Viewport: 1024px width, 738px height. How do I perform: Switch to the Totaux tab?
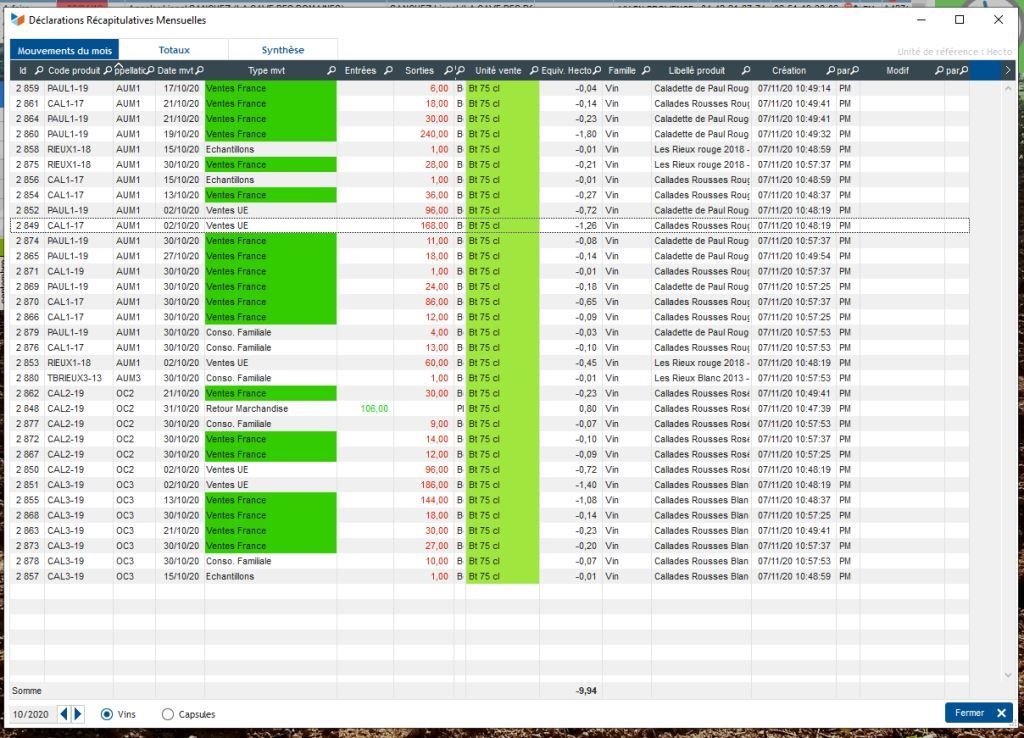[174, 50]
